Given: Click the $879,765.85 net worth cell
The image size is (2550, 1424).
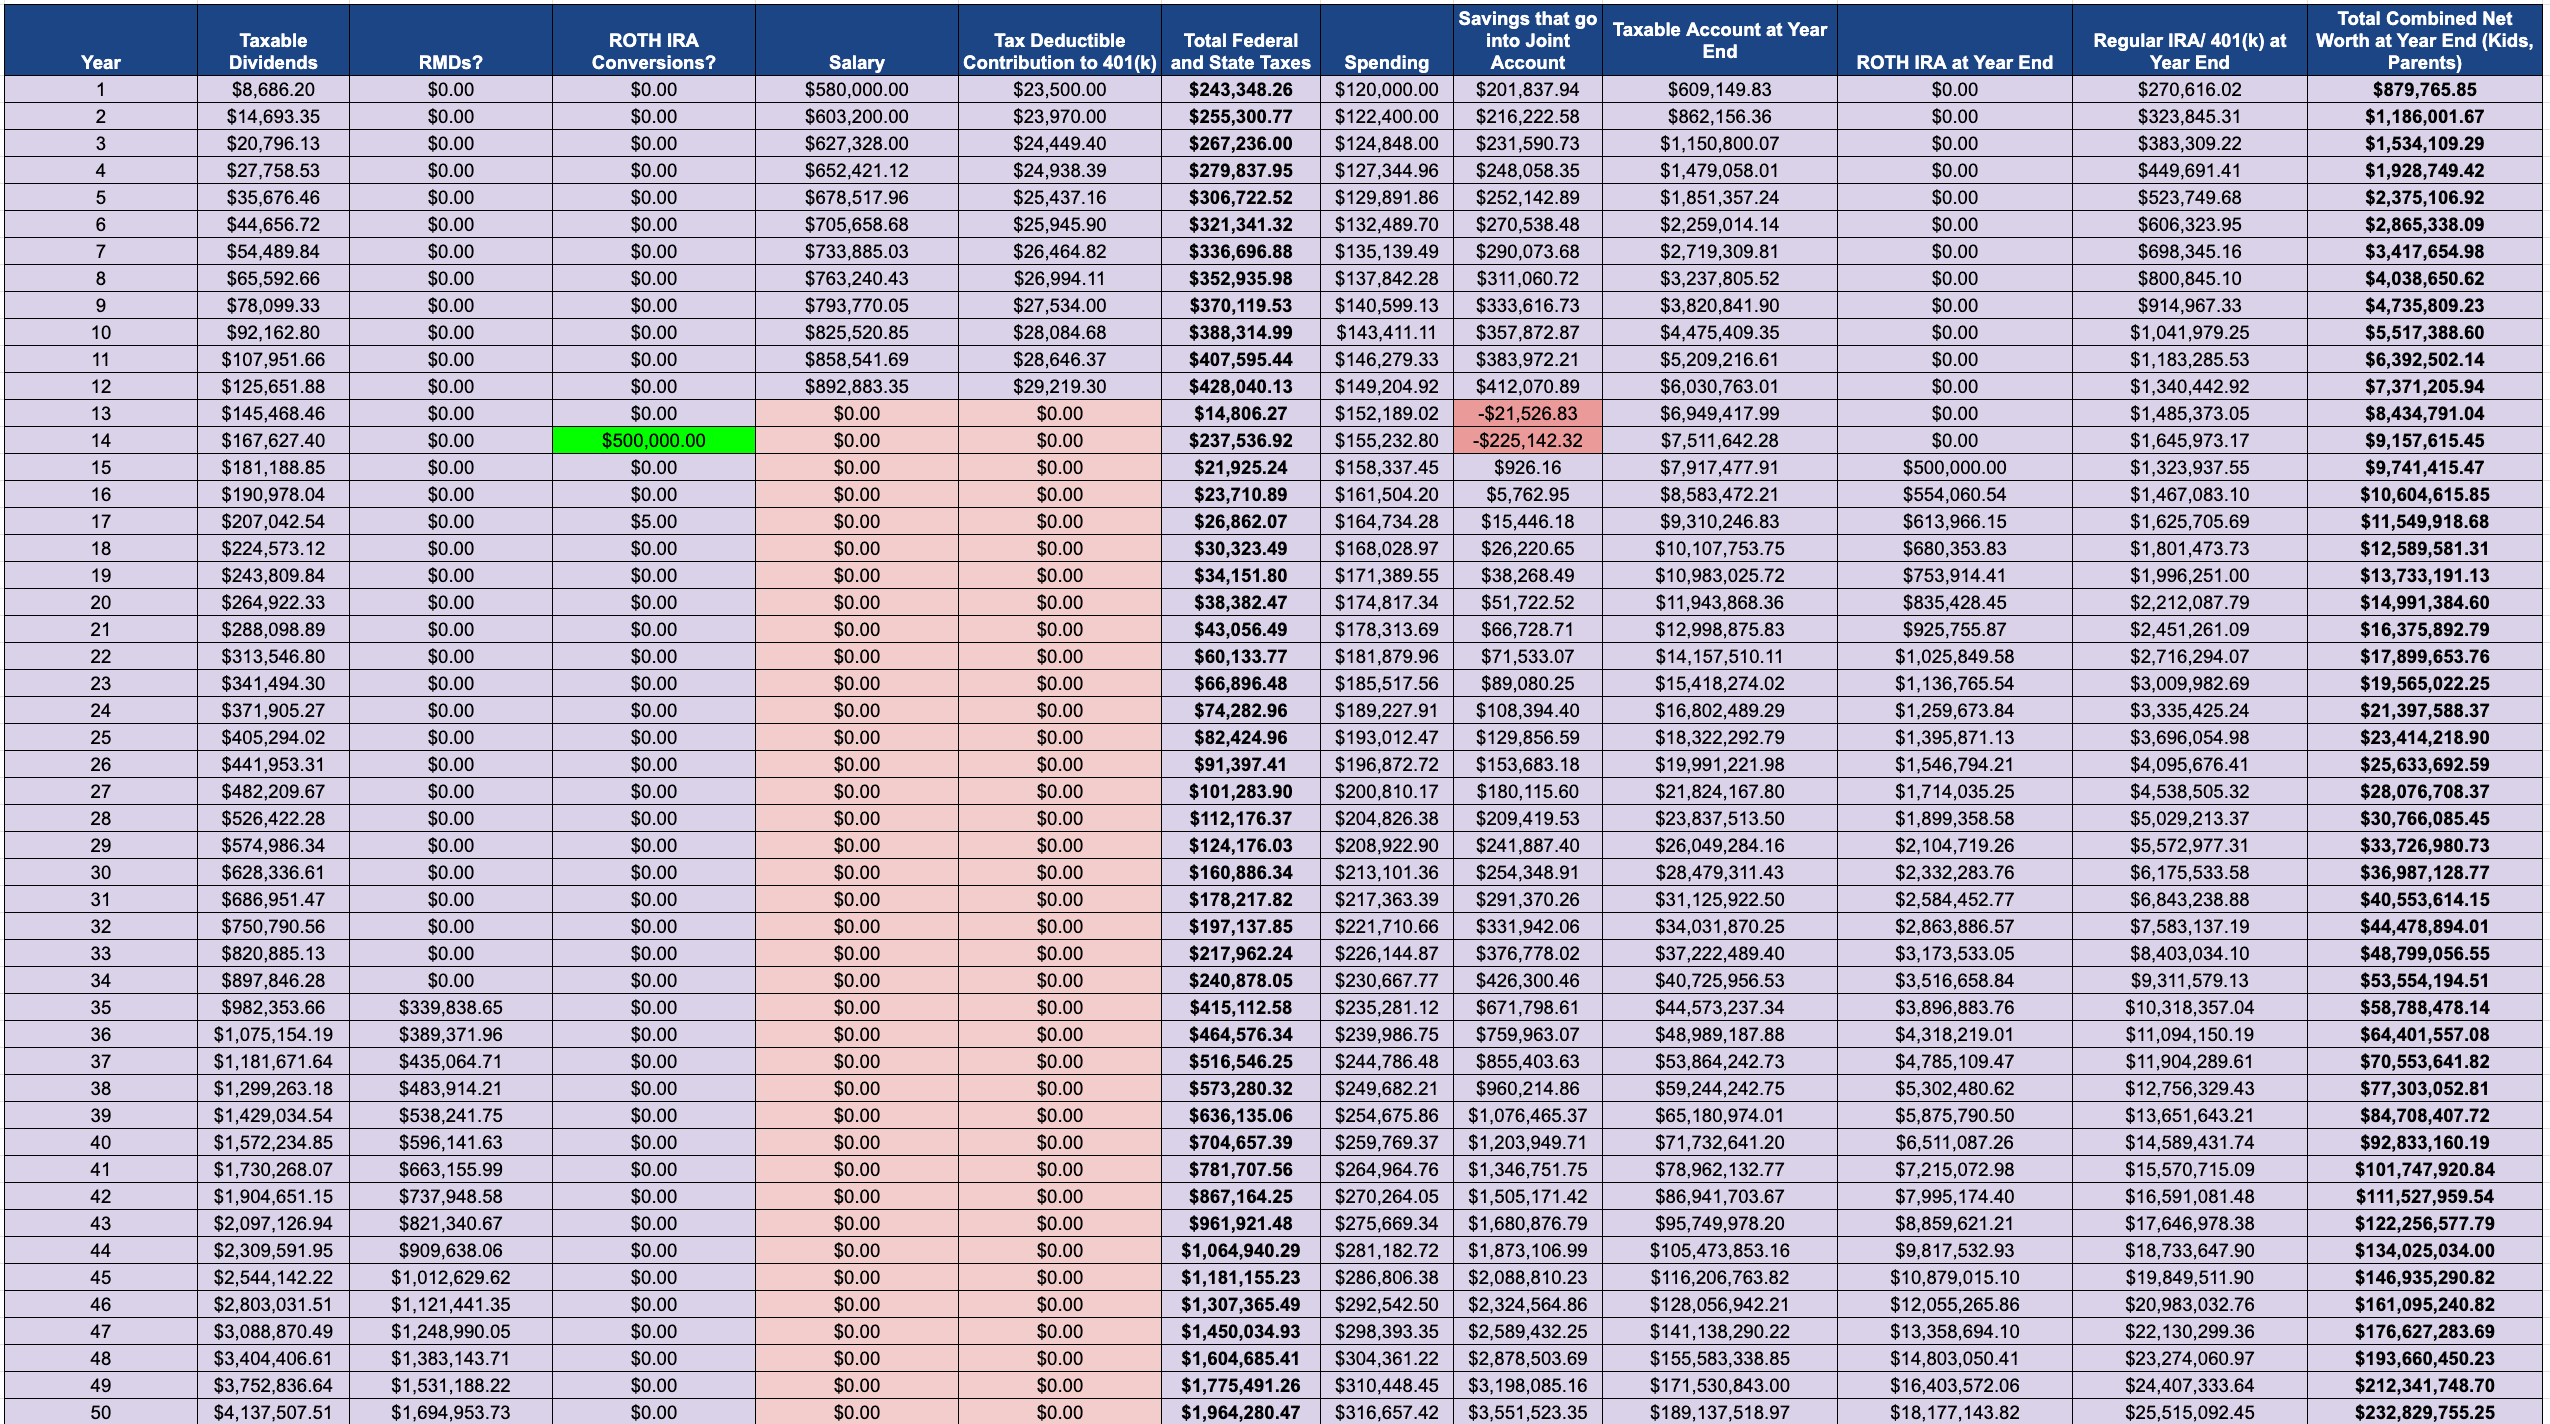Looking at the screenshot, I should [x=2424, y=89].
